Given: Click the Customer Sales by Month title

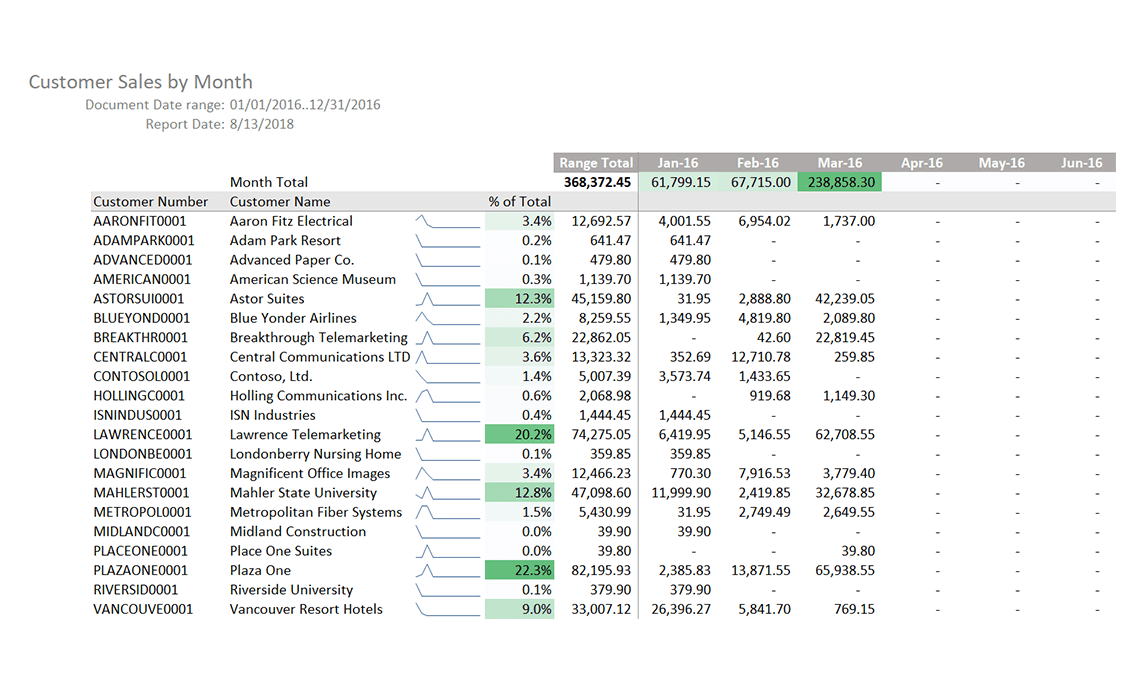Looking at the screenshot, I should click(140, 82).
